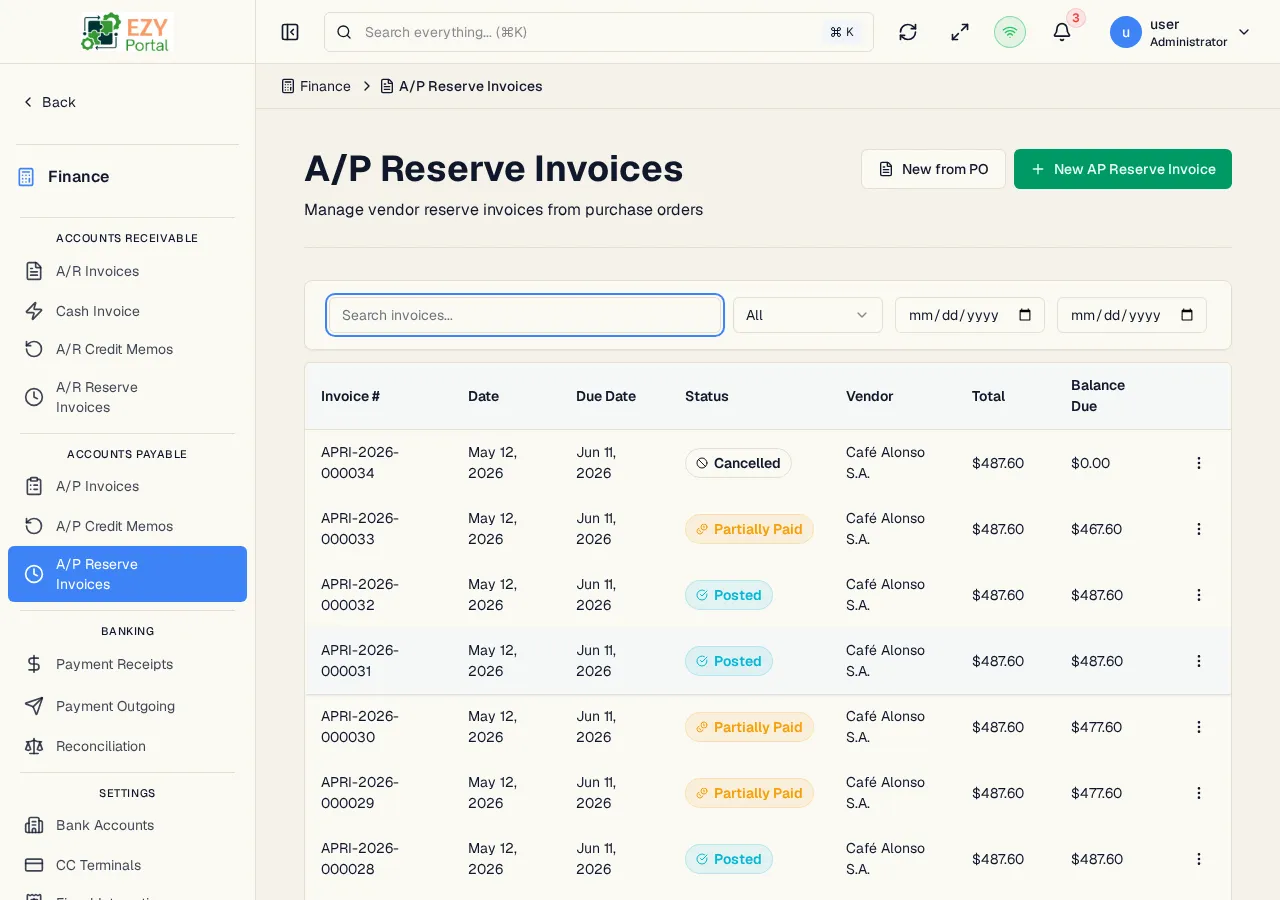1280x900 pixels.
Task: Open the All status filter dropdown
Action: [x=808, y=315]
